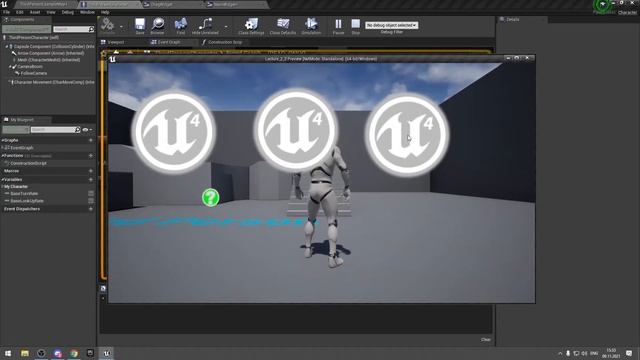
Task: Open Browse in Content Browser
Action: point(158,26)
